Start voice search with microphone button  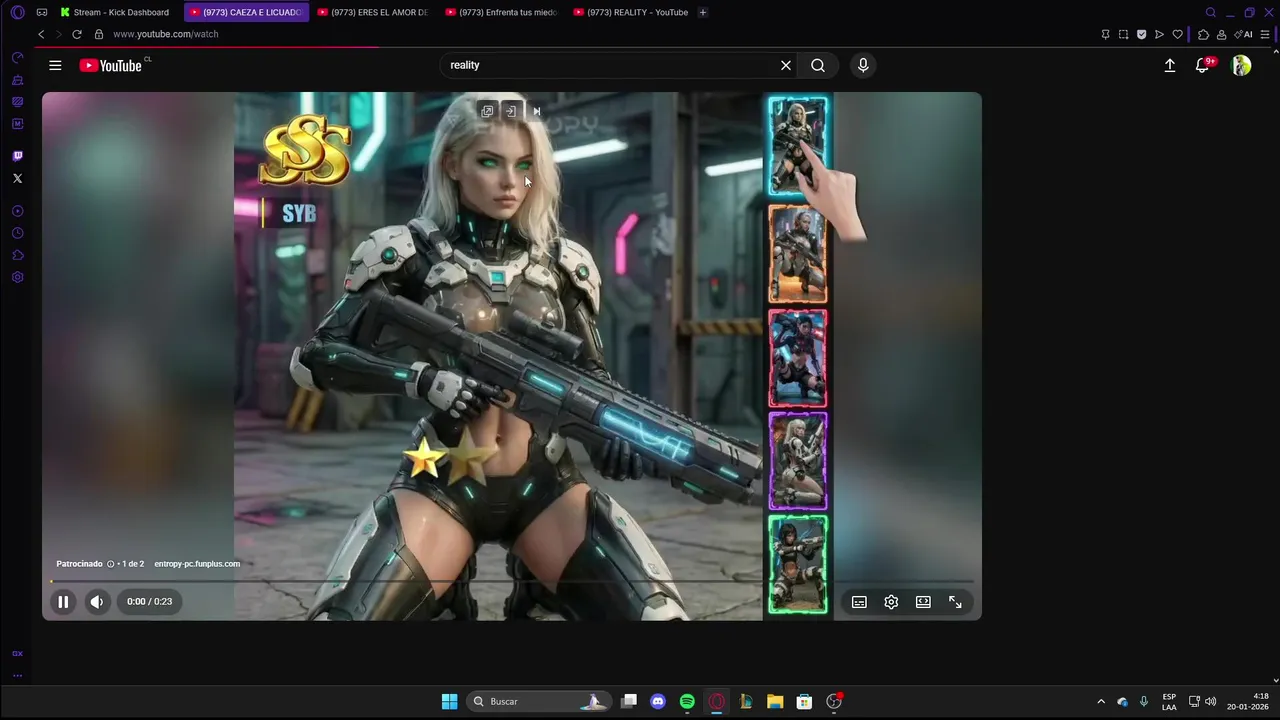[863, 65]
